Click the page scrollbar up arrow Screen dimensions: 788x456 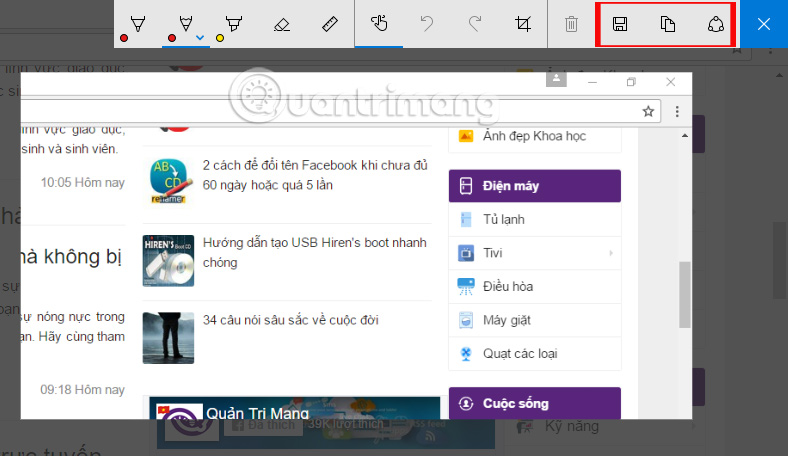pyautogui.click(x=684, y=136)
